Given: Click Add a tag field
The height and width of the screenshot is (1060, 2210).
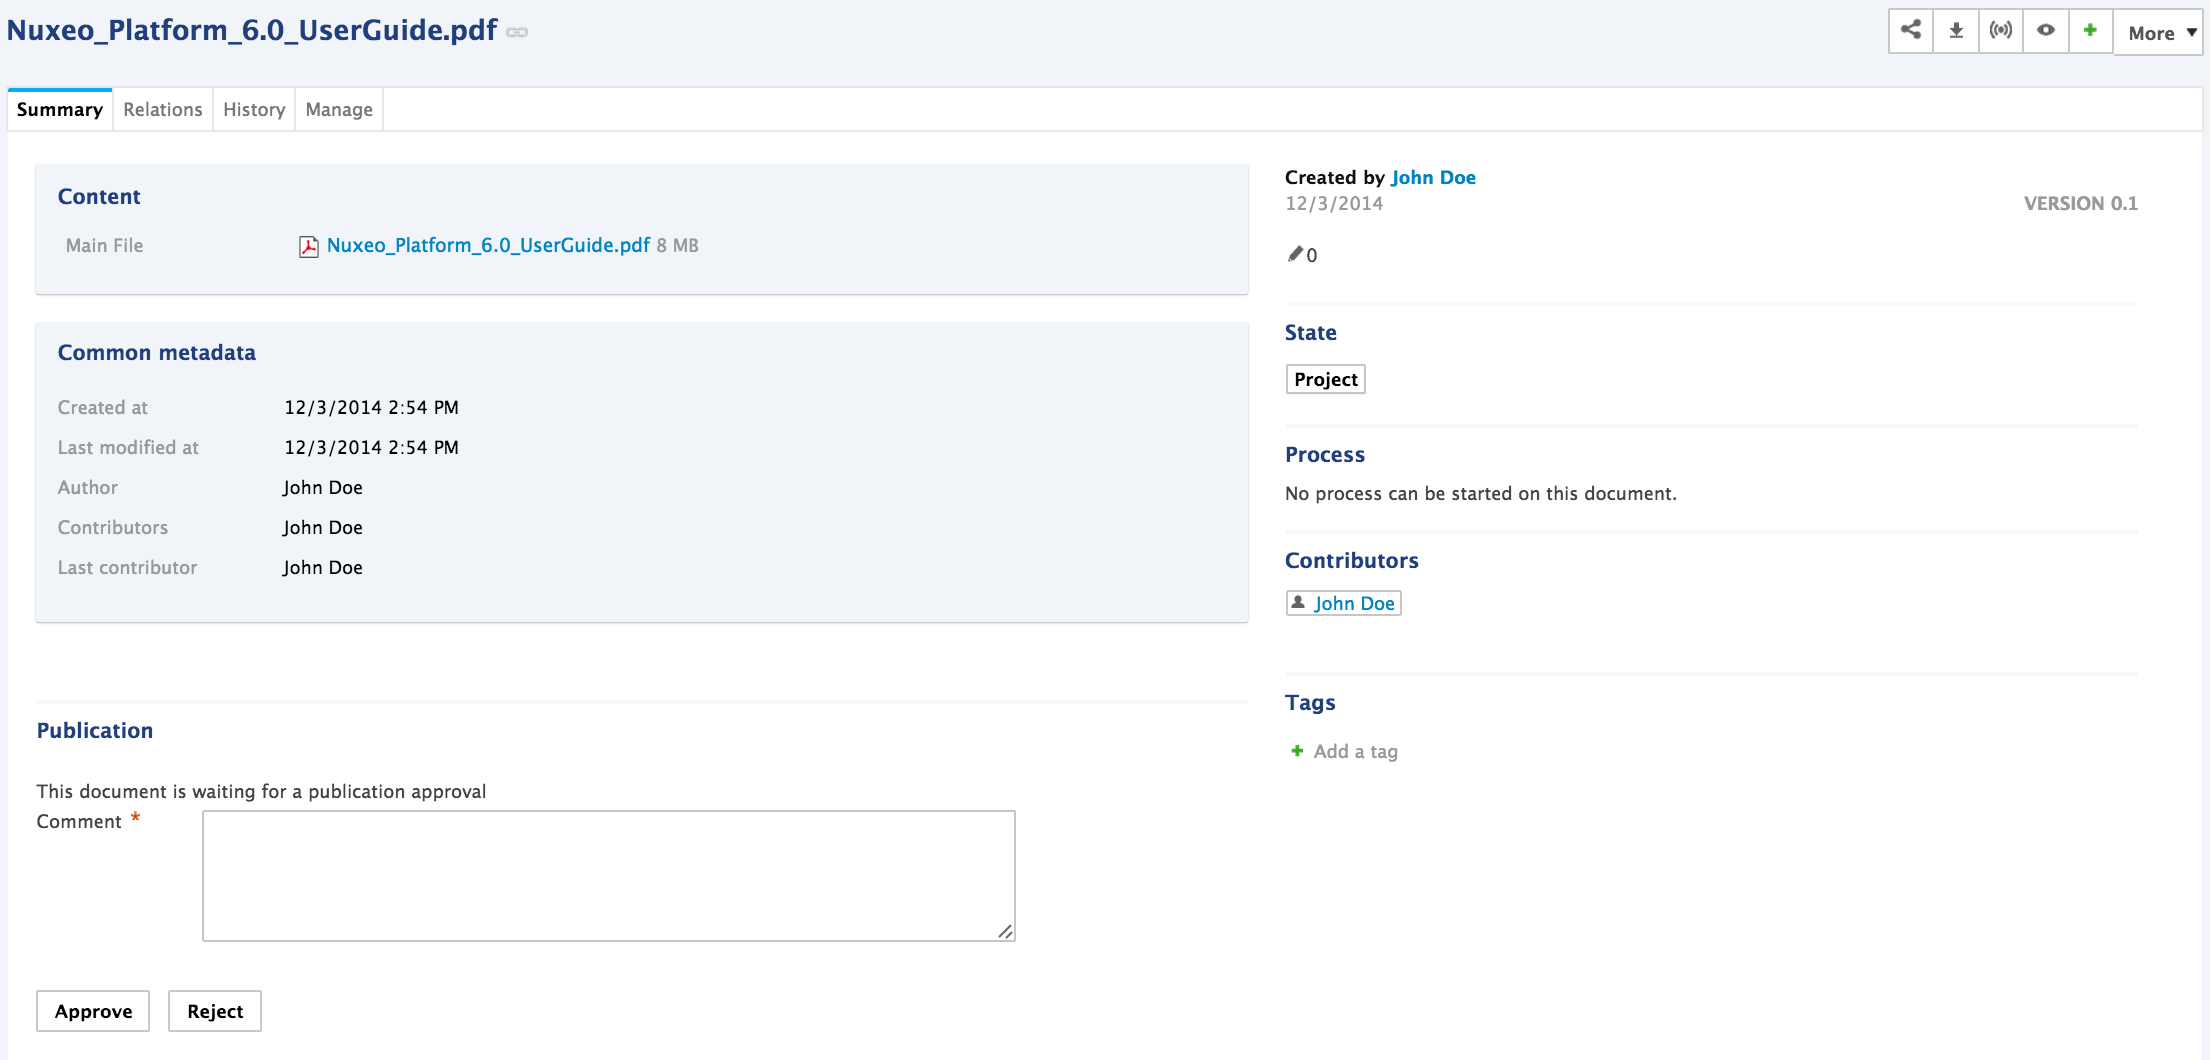Looking at the screenshot, I should tap(1356, 751).
